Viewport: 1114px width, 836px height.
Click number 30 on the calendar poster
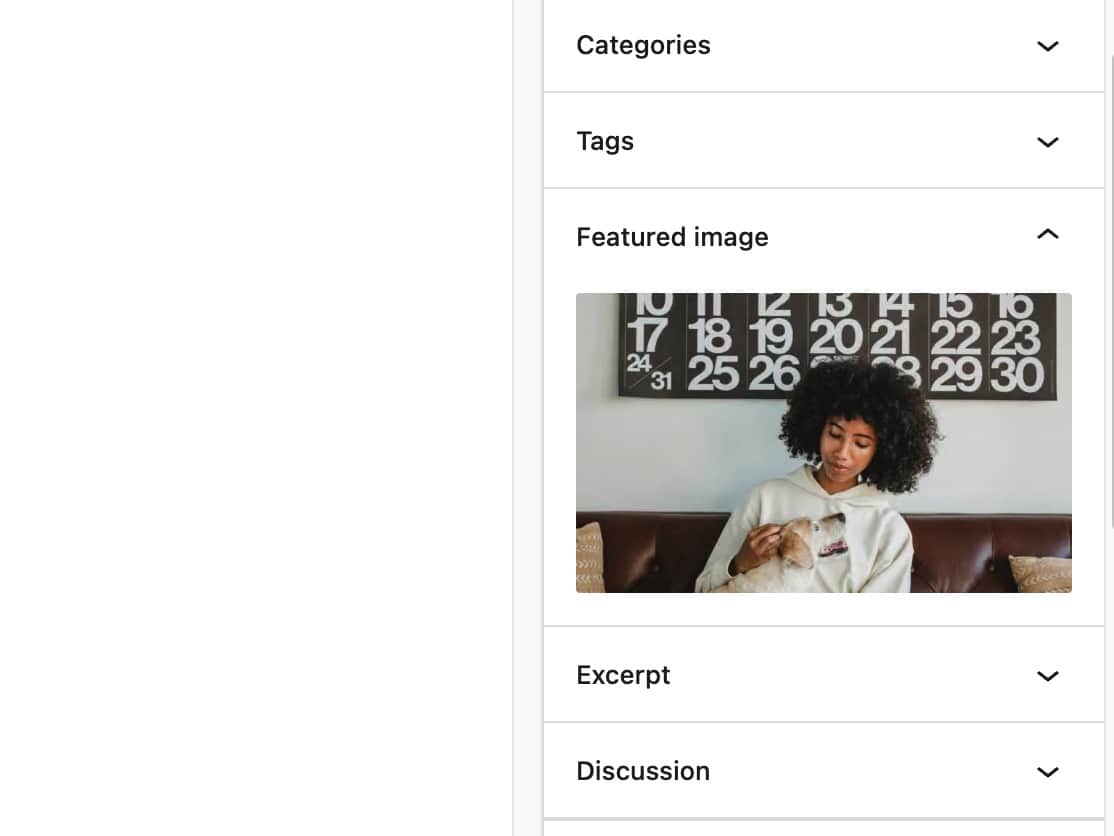[1016, 375]
